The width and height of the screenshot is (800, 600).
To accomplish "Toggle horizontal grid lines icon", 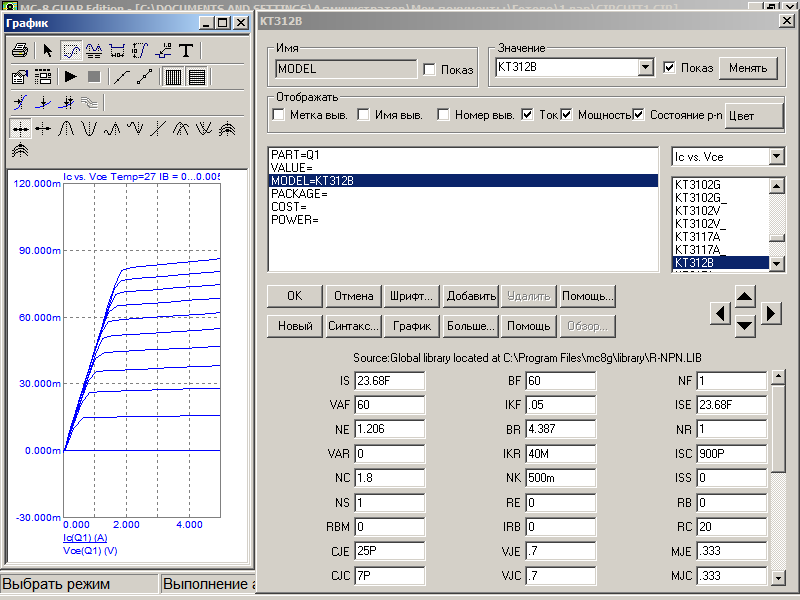I will (x=197, y=76).
